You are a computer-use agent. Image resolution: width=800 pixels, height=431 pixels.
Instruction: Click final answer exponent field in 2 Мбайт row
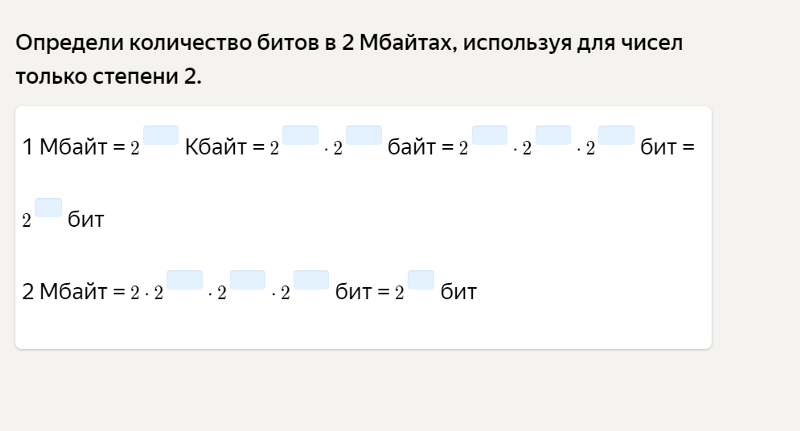pyautogui.click(x=421, y=280)
